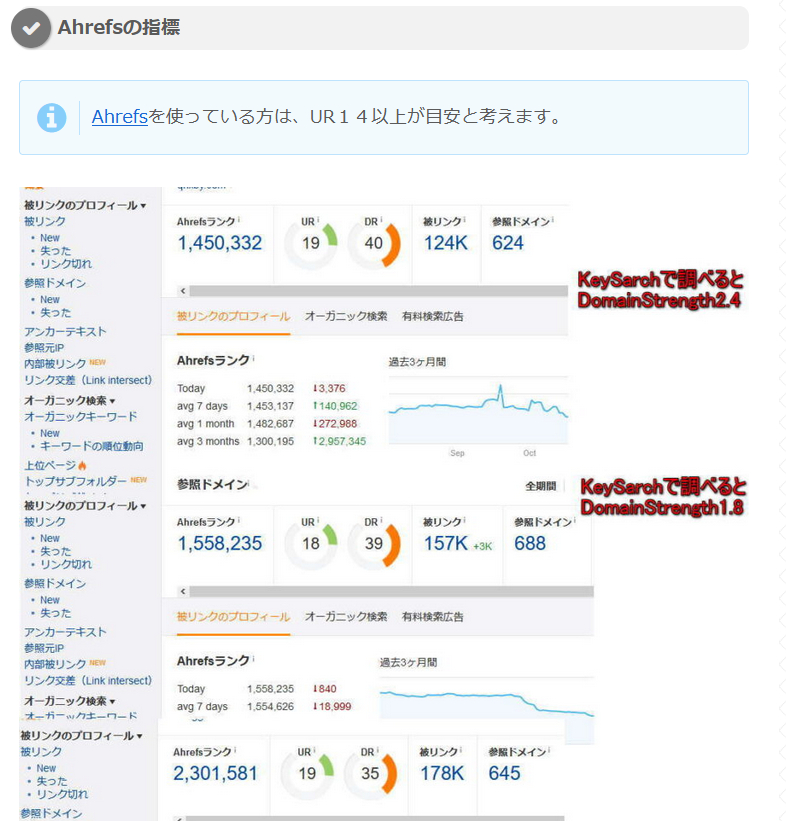Screen dimensions: 786x821
Task: Click the UR 19 gauge next to DR 40
Action: [x=311, y=243]
